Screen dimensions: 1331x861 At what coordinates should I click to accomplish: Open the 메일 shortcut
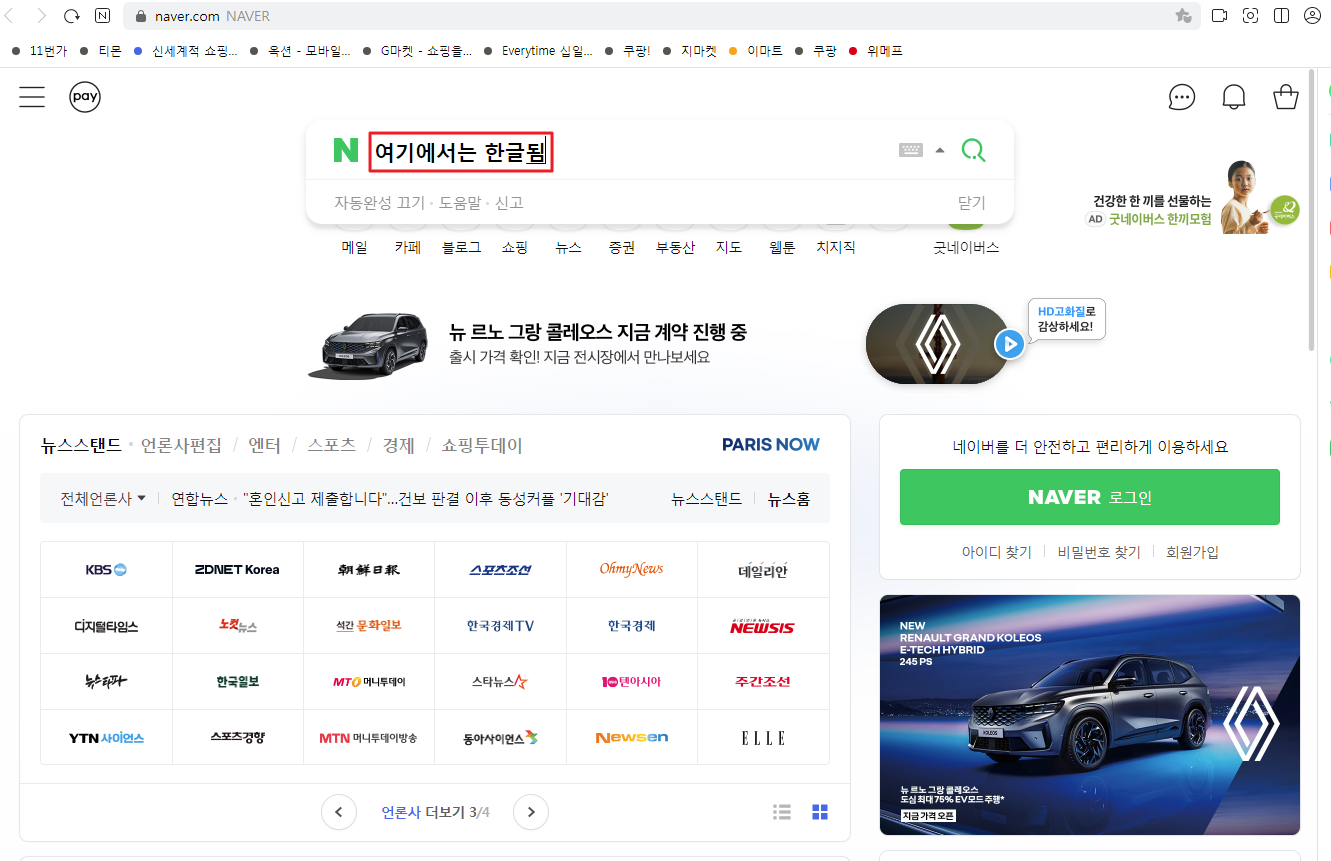354,247
